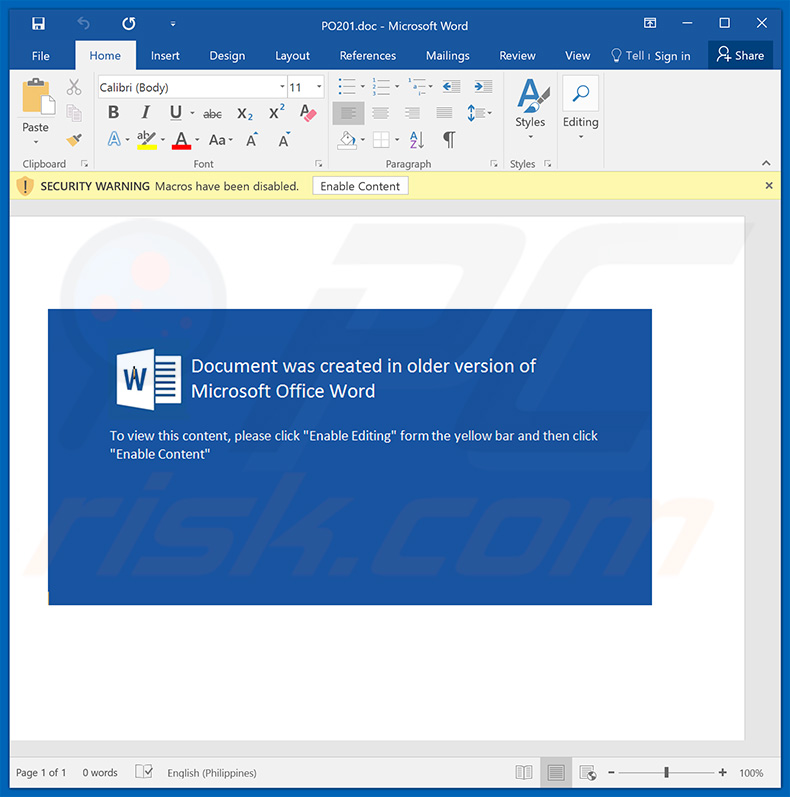This screenshot has width=790, height=797.
Task: Click the Save icon in the title bar
Action: [38, 23]
